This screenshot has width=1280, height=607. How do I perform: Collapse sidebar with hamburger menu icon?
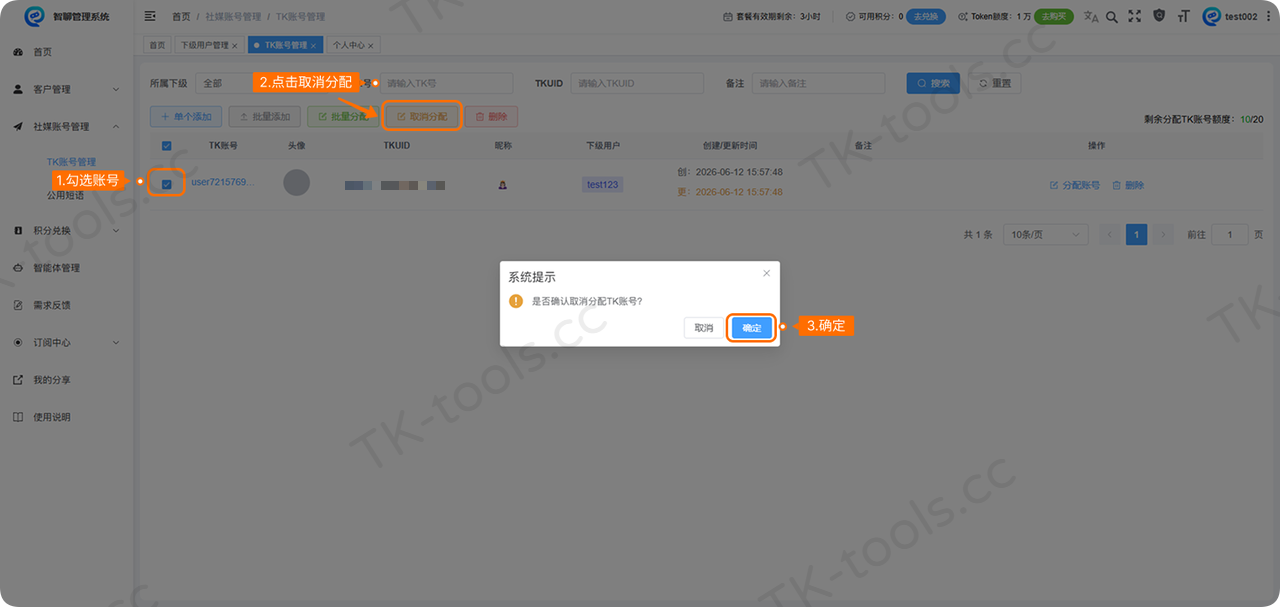pos(150,16)
